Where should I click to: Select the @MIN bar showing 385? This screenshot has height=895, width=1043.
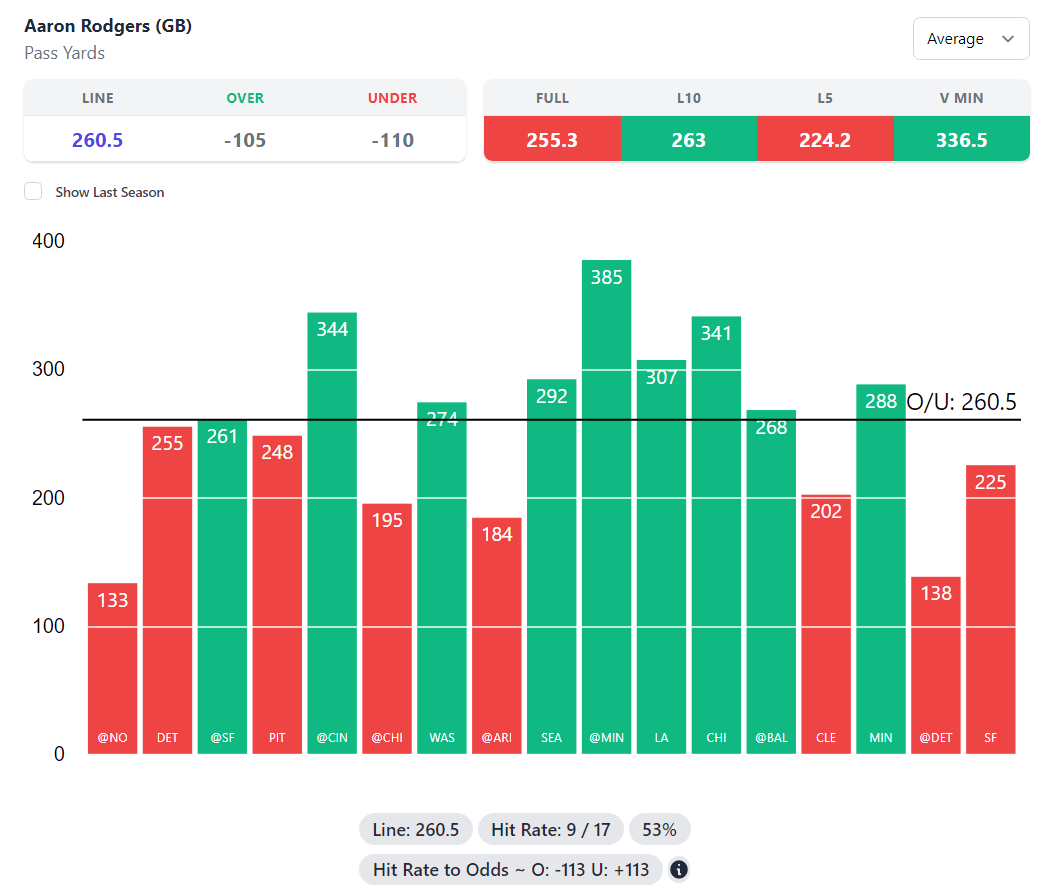click(607, 507)
